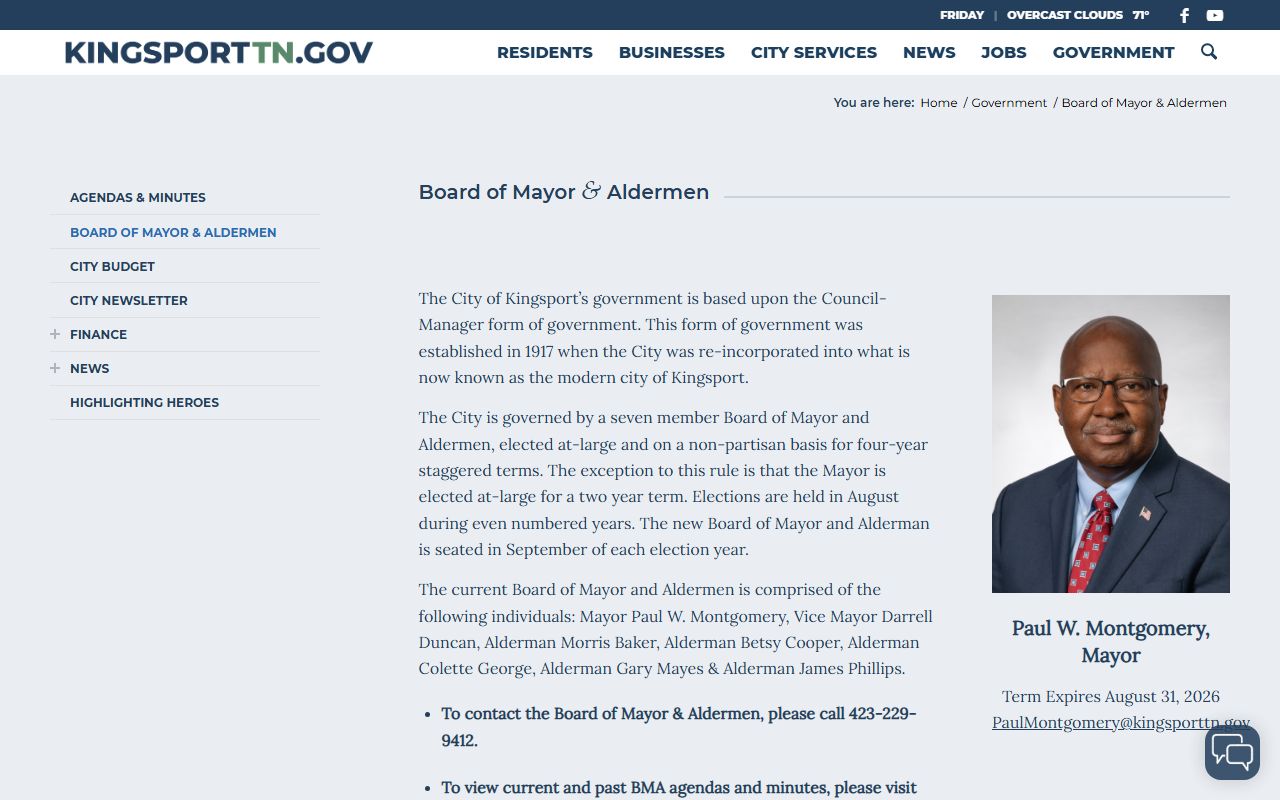Click the Government breadcrumb link
Screen dimensions: 1280x800
(1009, 103)
